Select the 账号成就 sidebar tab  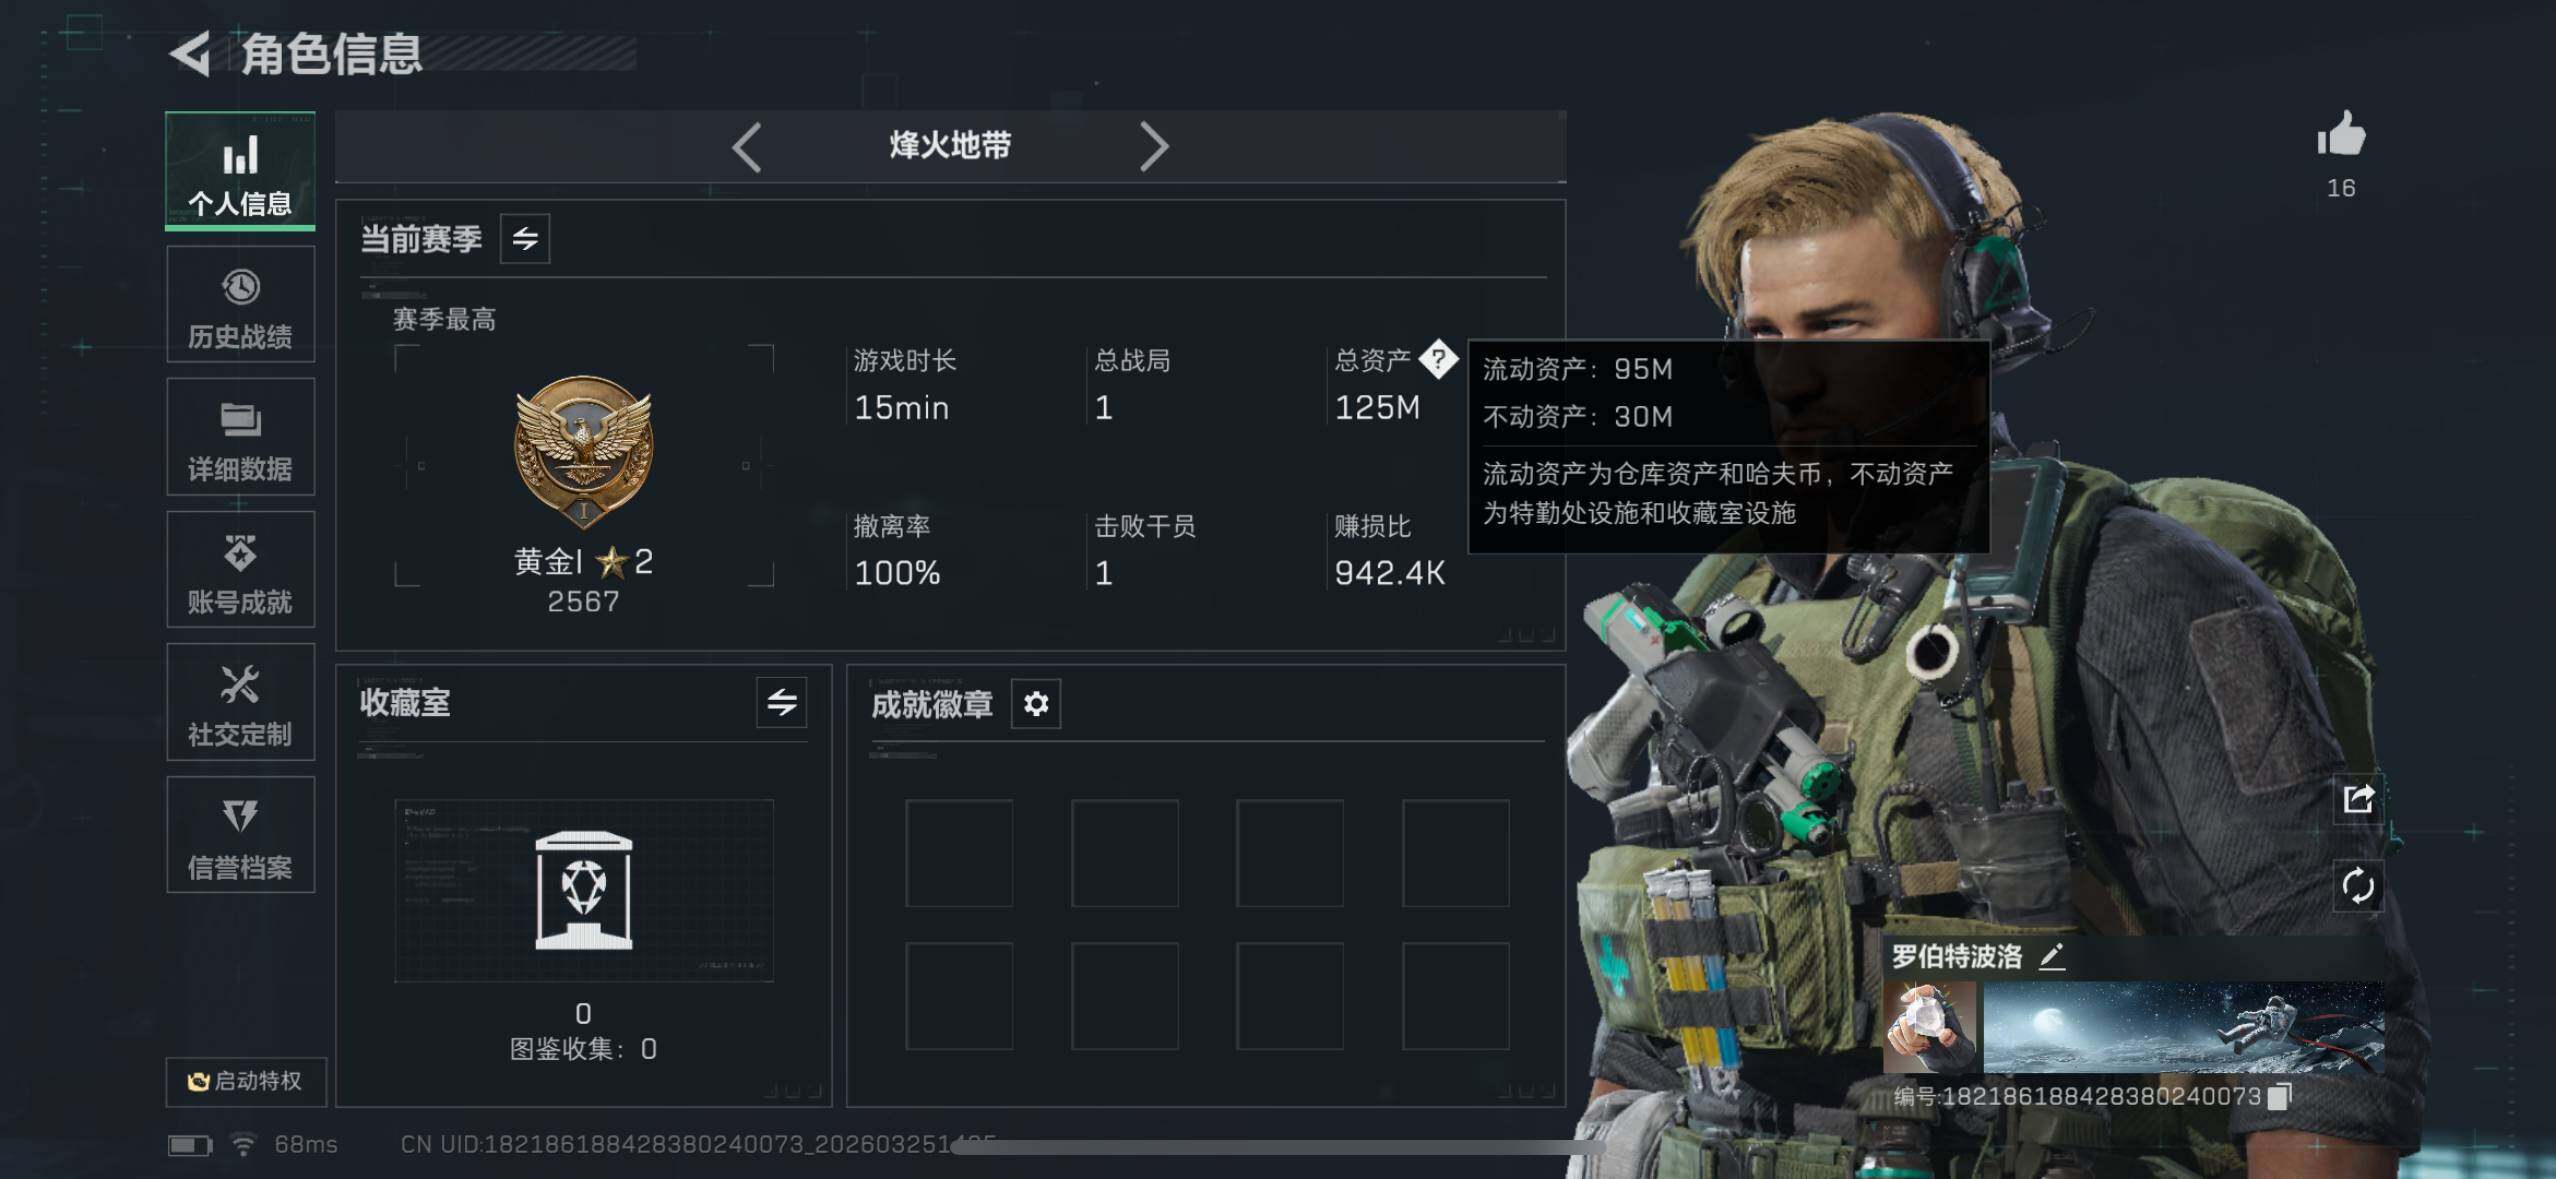(241, 570)
